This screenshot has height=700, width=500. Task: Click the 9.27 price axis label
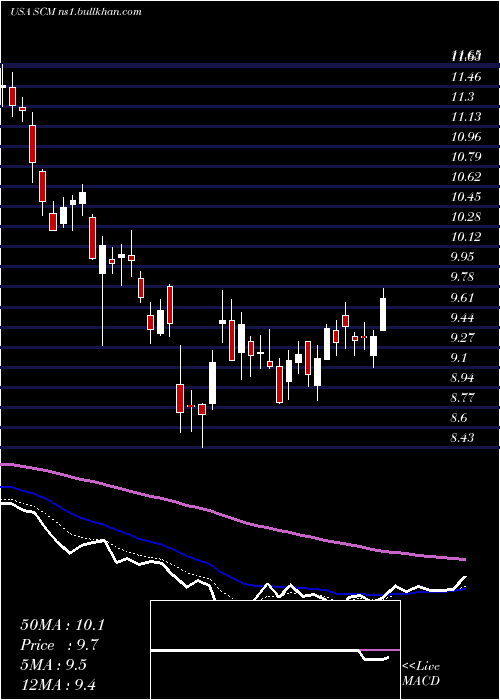pos(462,338)
